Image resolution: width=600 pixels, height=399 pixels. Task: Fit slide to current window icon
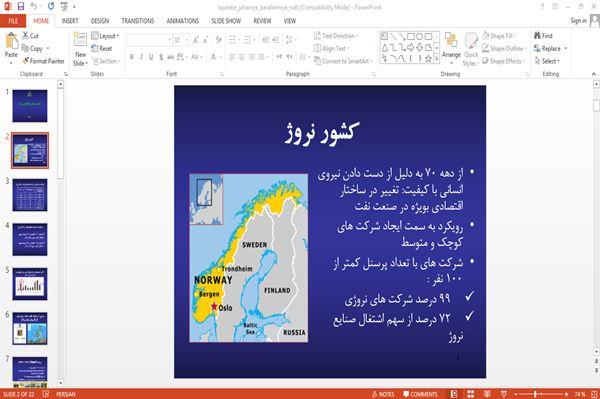point(594,394)
